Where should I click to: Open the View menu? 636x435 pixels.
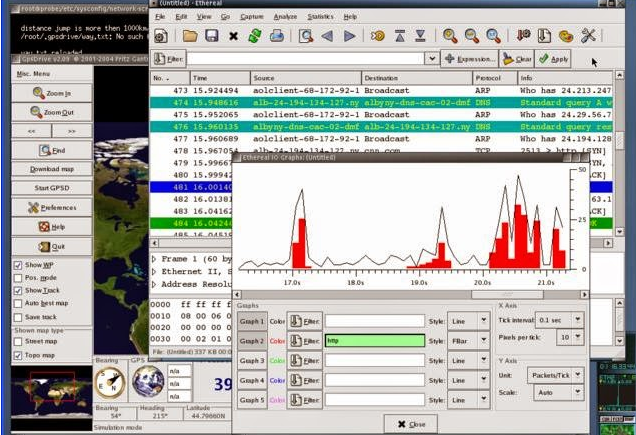(x=204, y=17)
